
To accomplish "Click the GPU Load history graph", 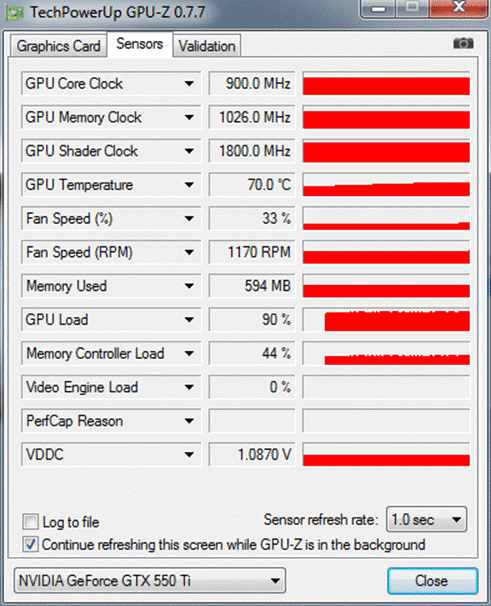I will [386, 320].
